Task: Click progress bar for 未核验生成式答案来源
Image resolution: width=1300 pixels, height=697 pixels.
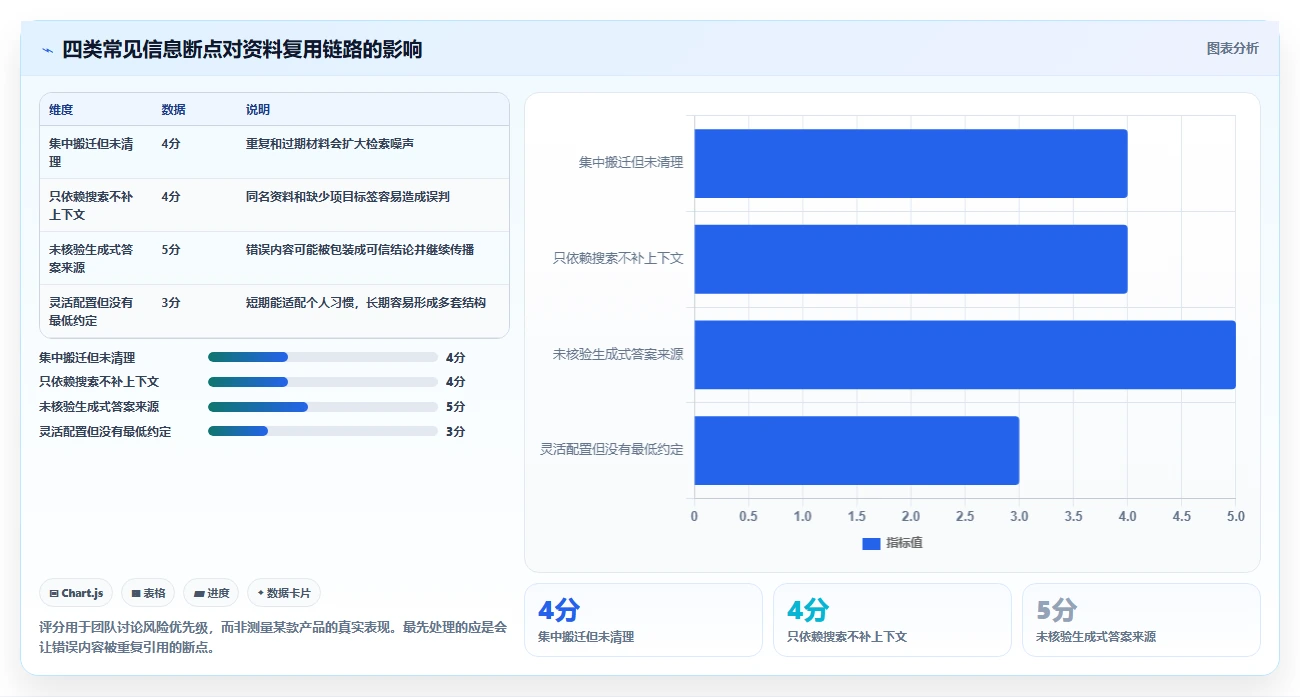Action: [x=322, y=407]
